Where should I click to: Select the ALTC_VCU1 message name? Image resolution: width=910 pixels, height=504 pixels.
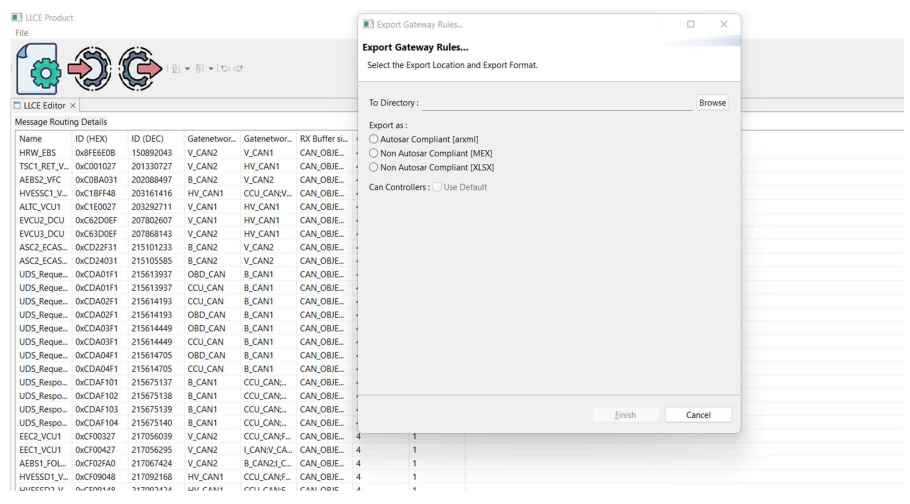[40, 207]
